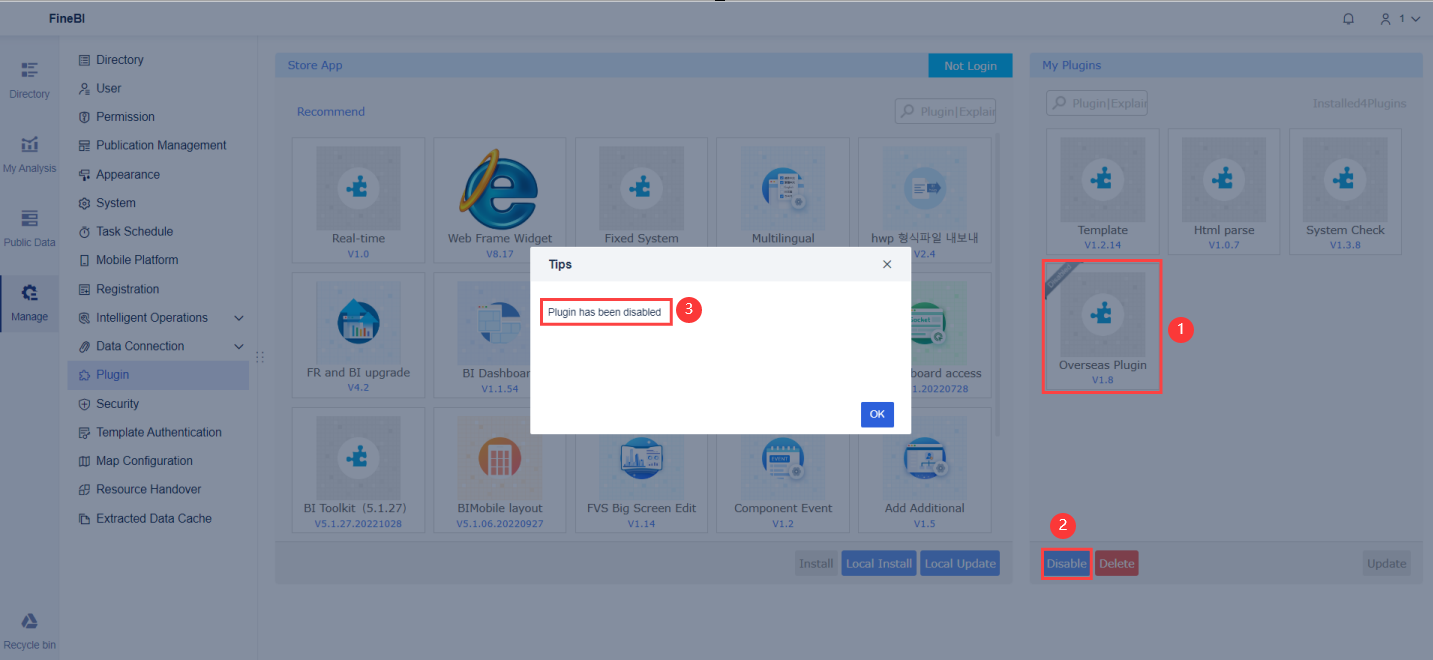The image size is (1433, 660).
Task: Select the Real-time plugin card
Action: 358,200
